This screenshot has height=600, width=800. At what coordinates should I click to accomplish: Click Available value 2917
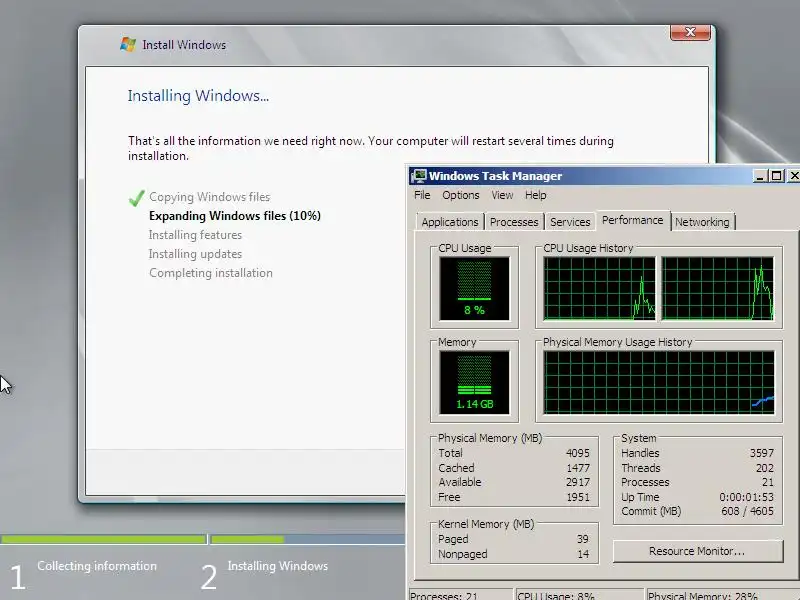578,482
